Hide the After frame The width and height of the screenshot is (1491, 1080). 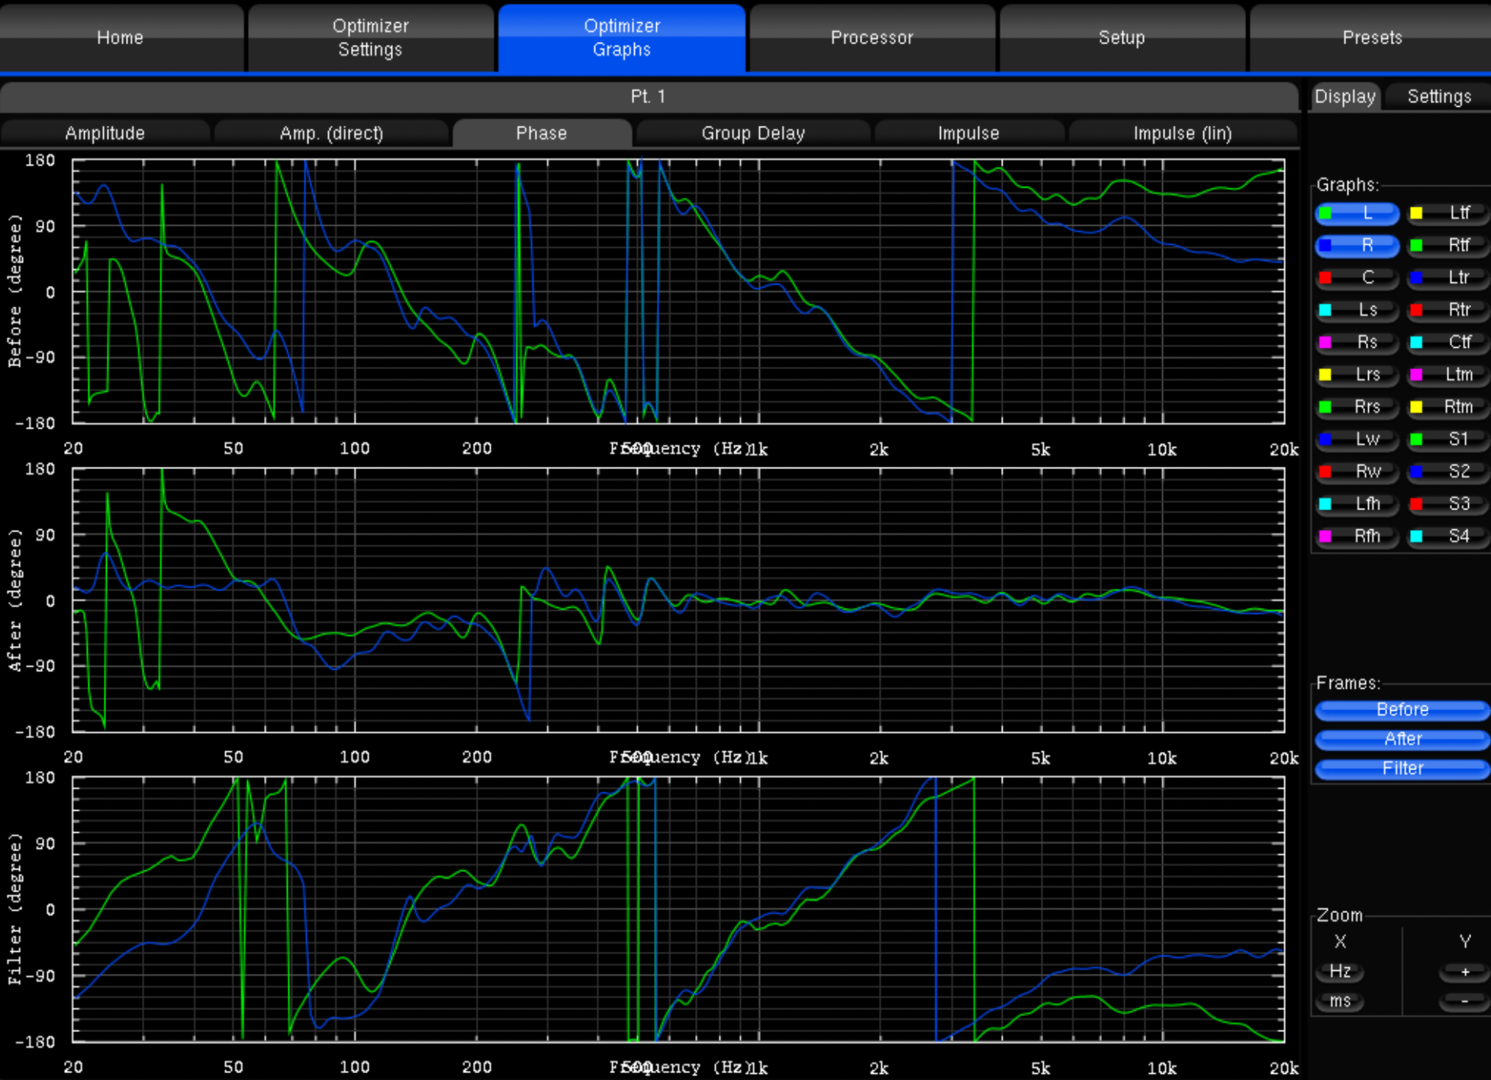point(1402,739)
